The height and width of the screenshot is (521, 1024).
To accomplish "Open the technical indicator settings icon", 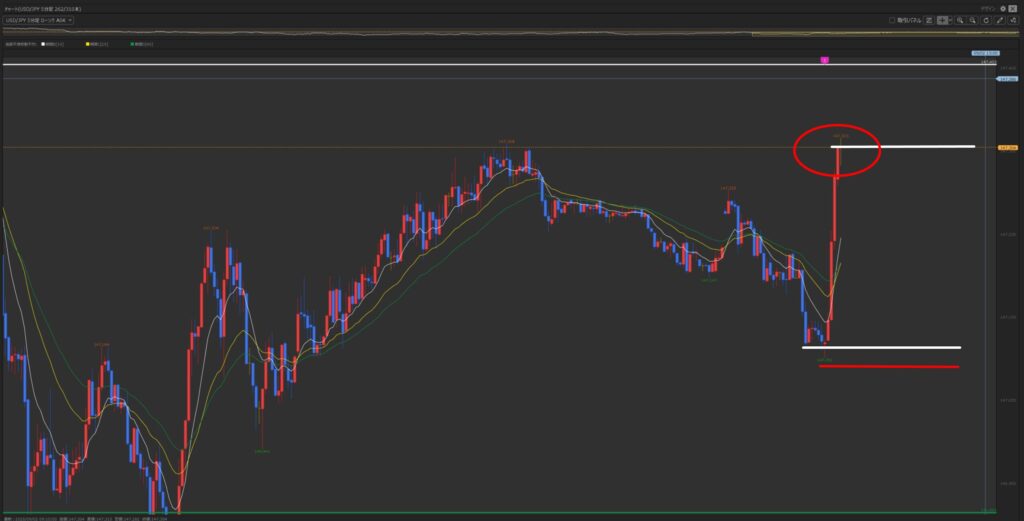I will (x=1013, y=20).
